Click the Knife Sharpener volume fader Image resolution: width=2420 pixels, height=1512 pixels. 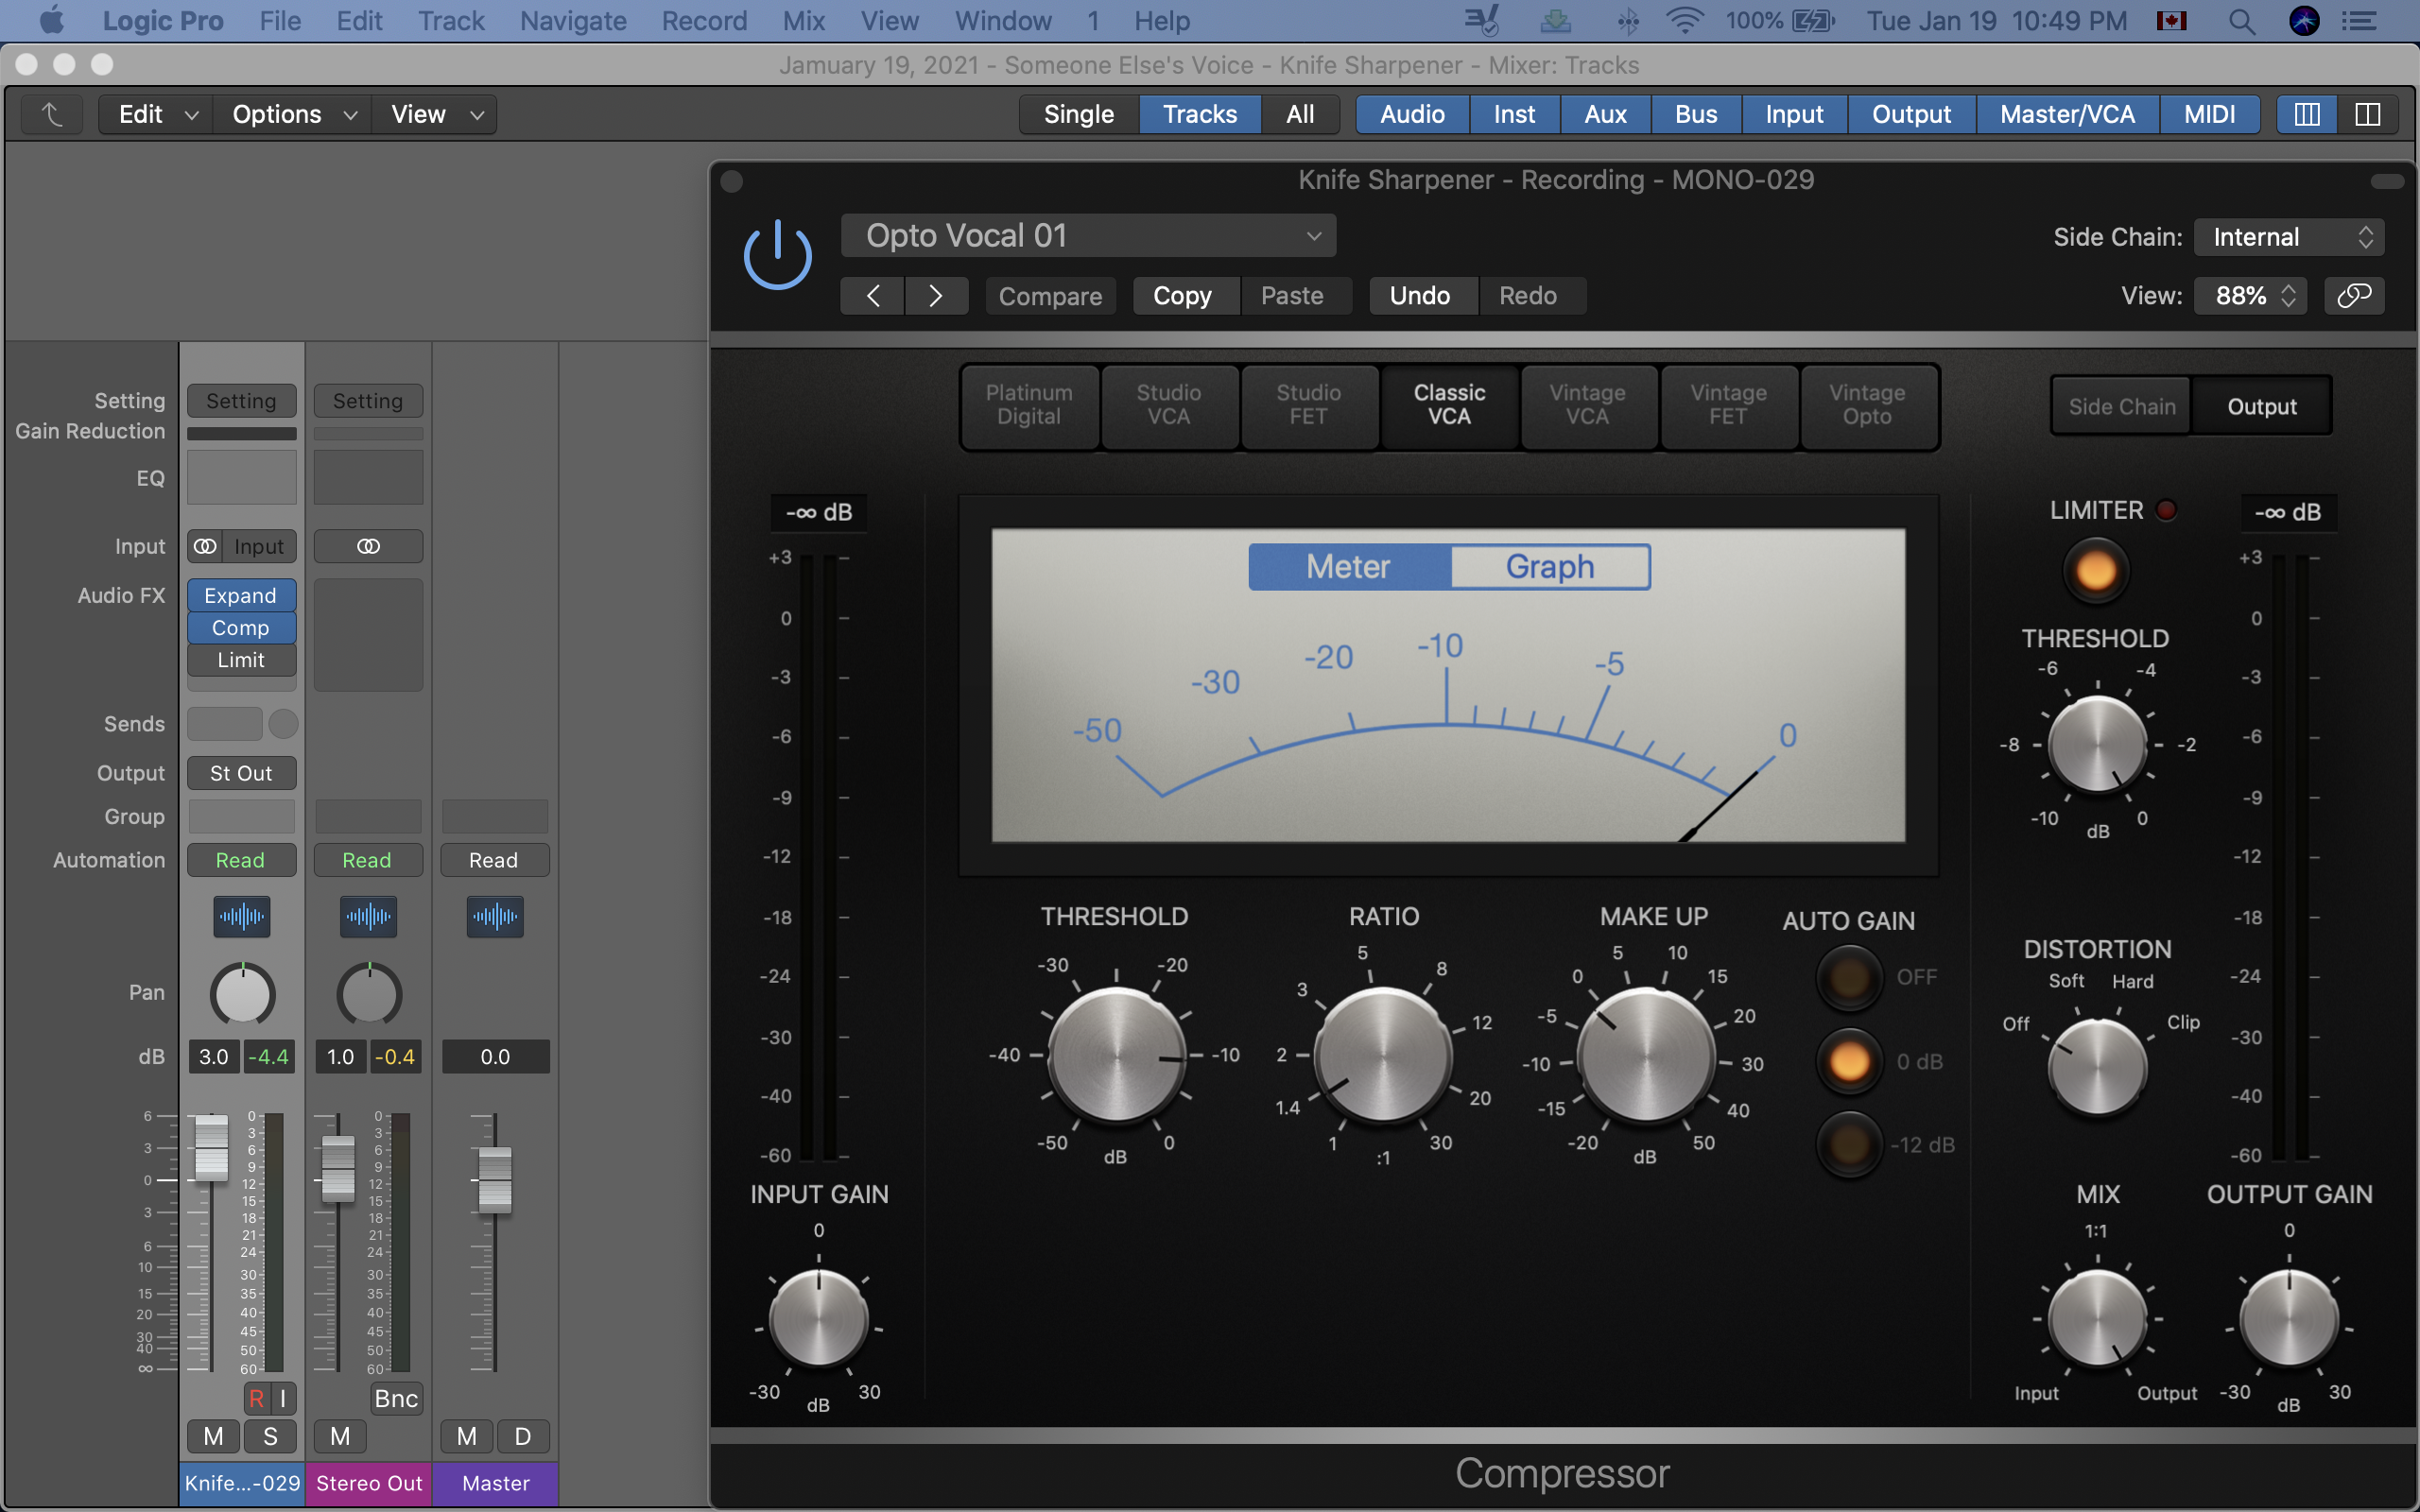(x=211, y=1147)
